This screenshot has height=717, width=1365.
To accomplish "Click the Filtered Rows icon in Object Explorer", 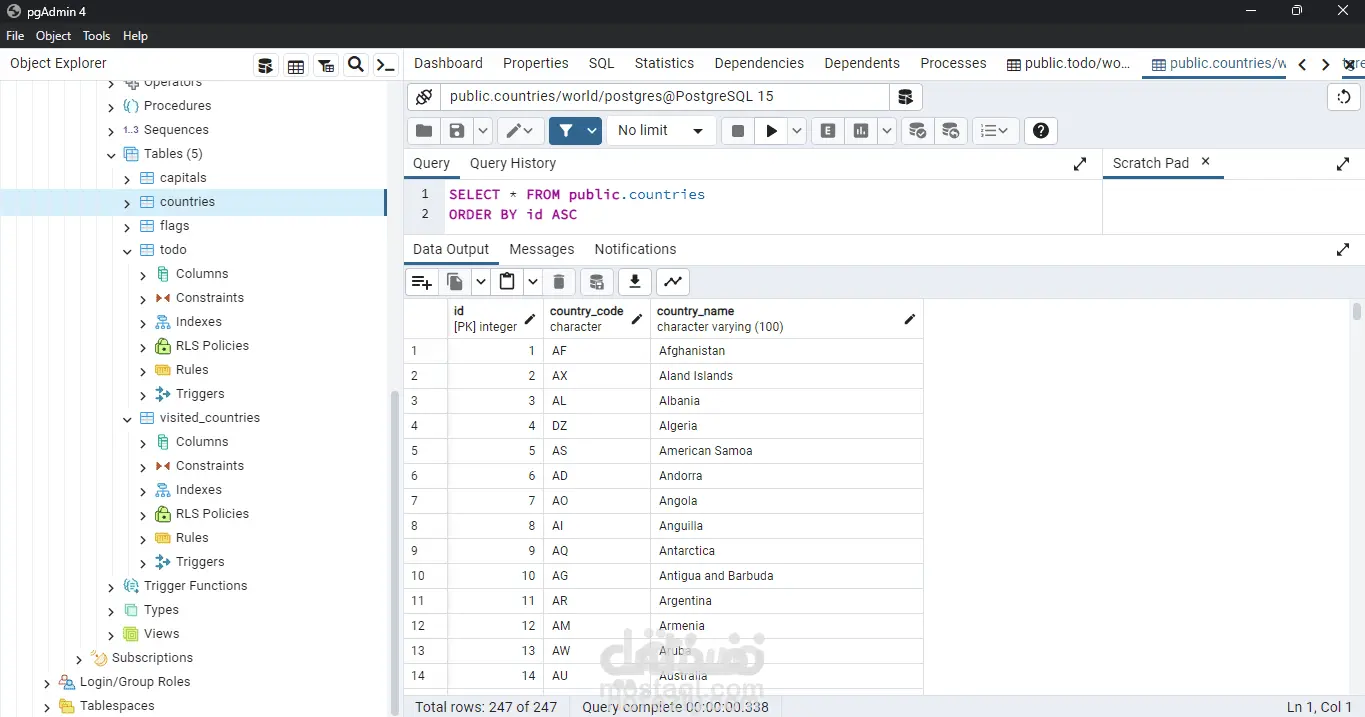I will 326,66.
